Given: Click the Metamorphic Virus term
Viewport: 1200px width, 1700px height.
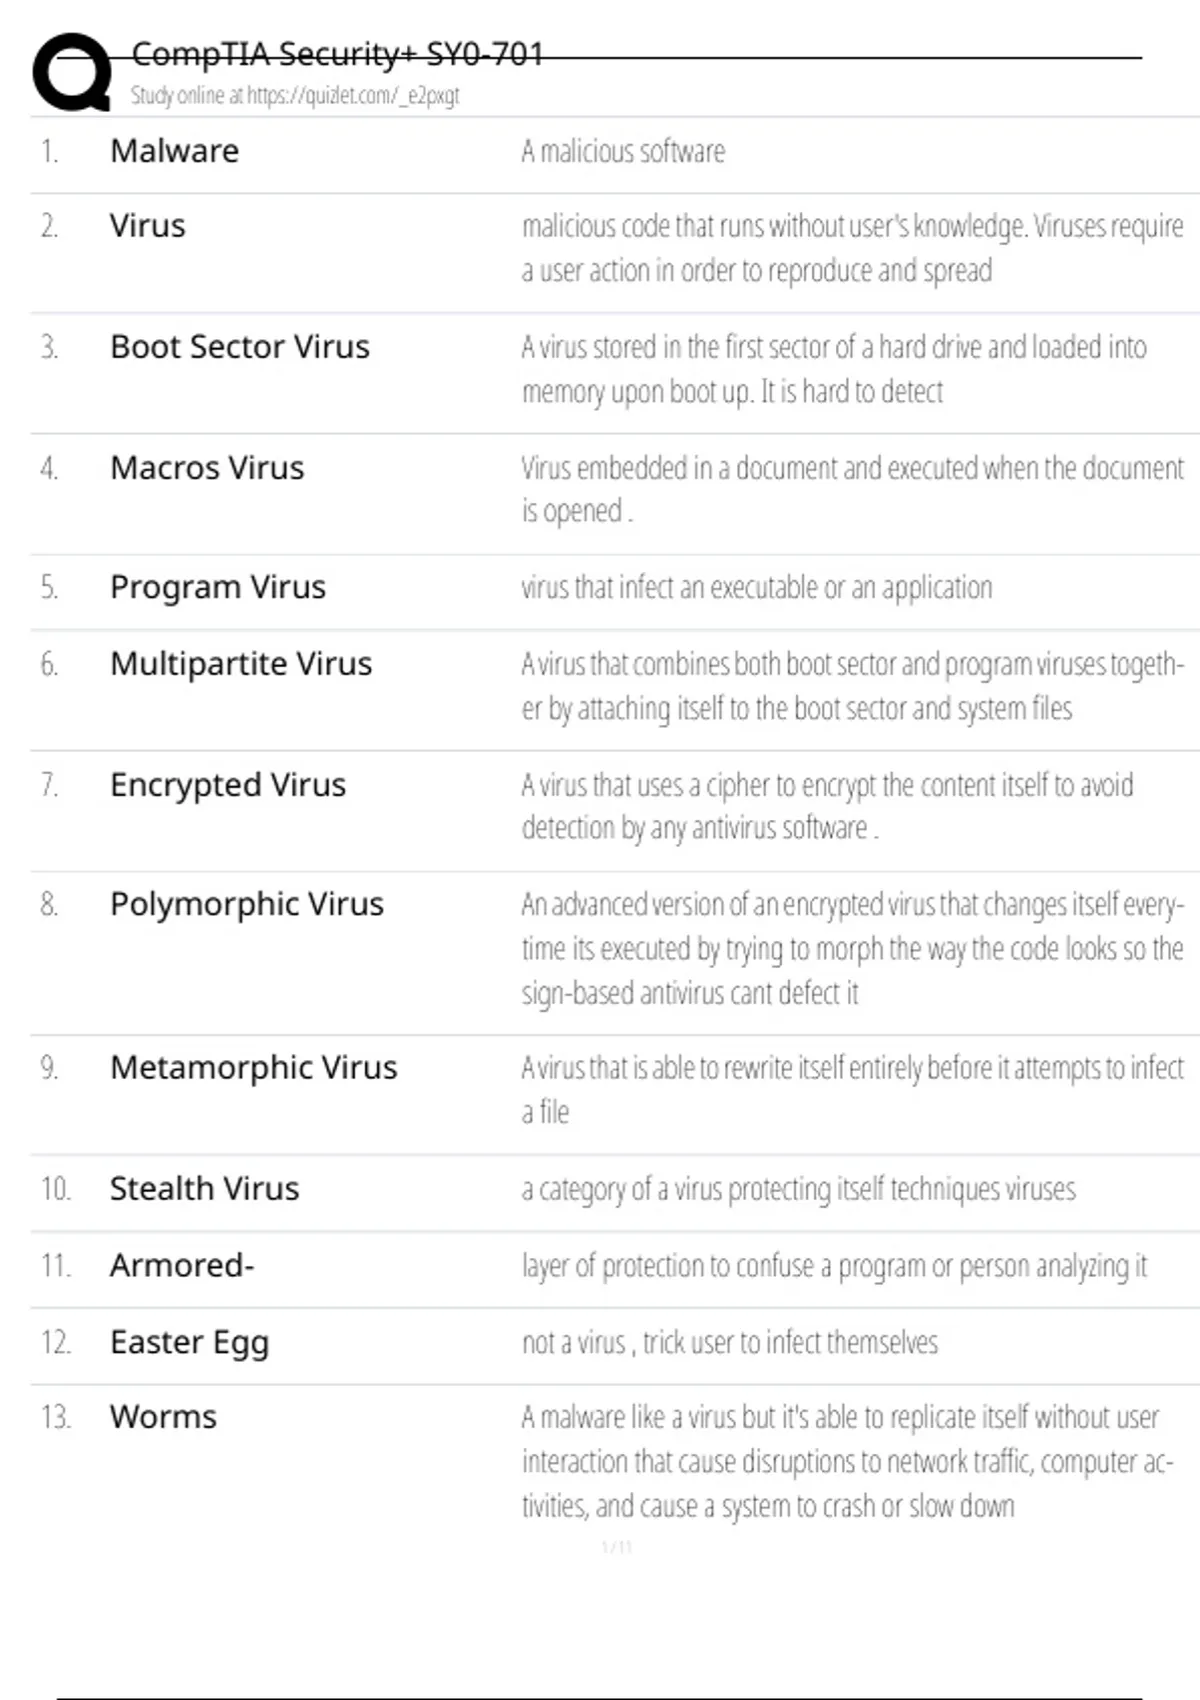Looking at the screenshot, I should tap(253, 1068).
